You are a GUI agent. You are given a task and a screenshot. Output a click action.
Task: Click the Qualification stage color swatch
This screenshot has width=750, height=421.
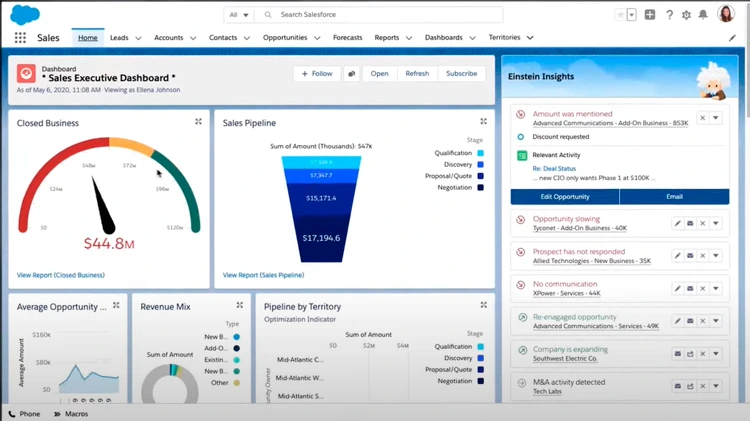click(x=480, y=153)
